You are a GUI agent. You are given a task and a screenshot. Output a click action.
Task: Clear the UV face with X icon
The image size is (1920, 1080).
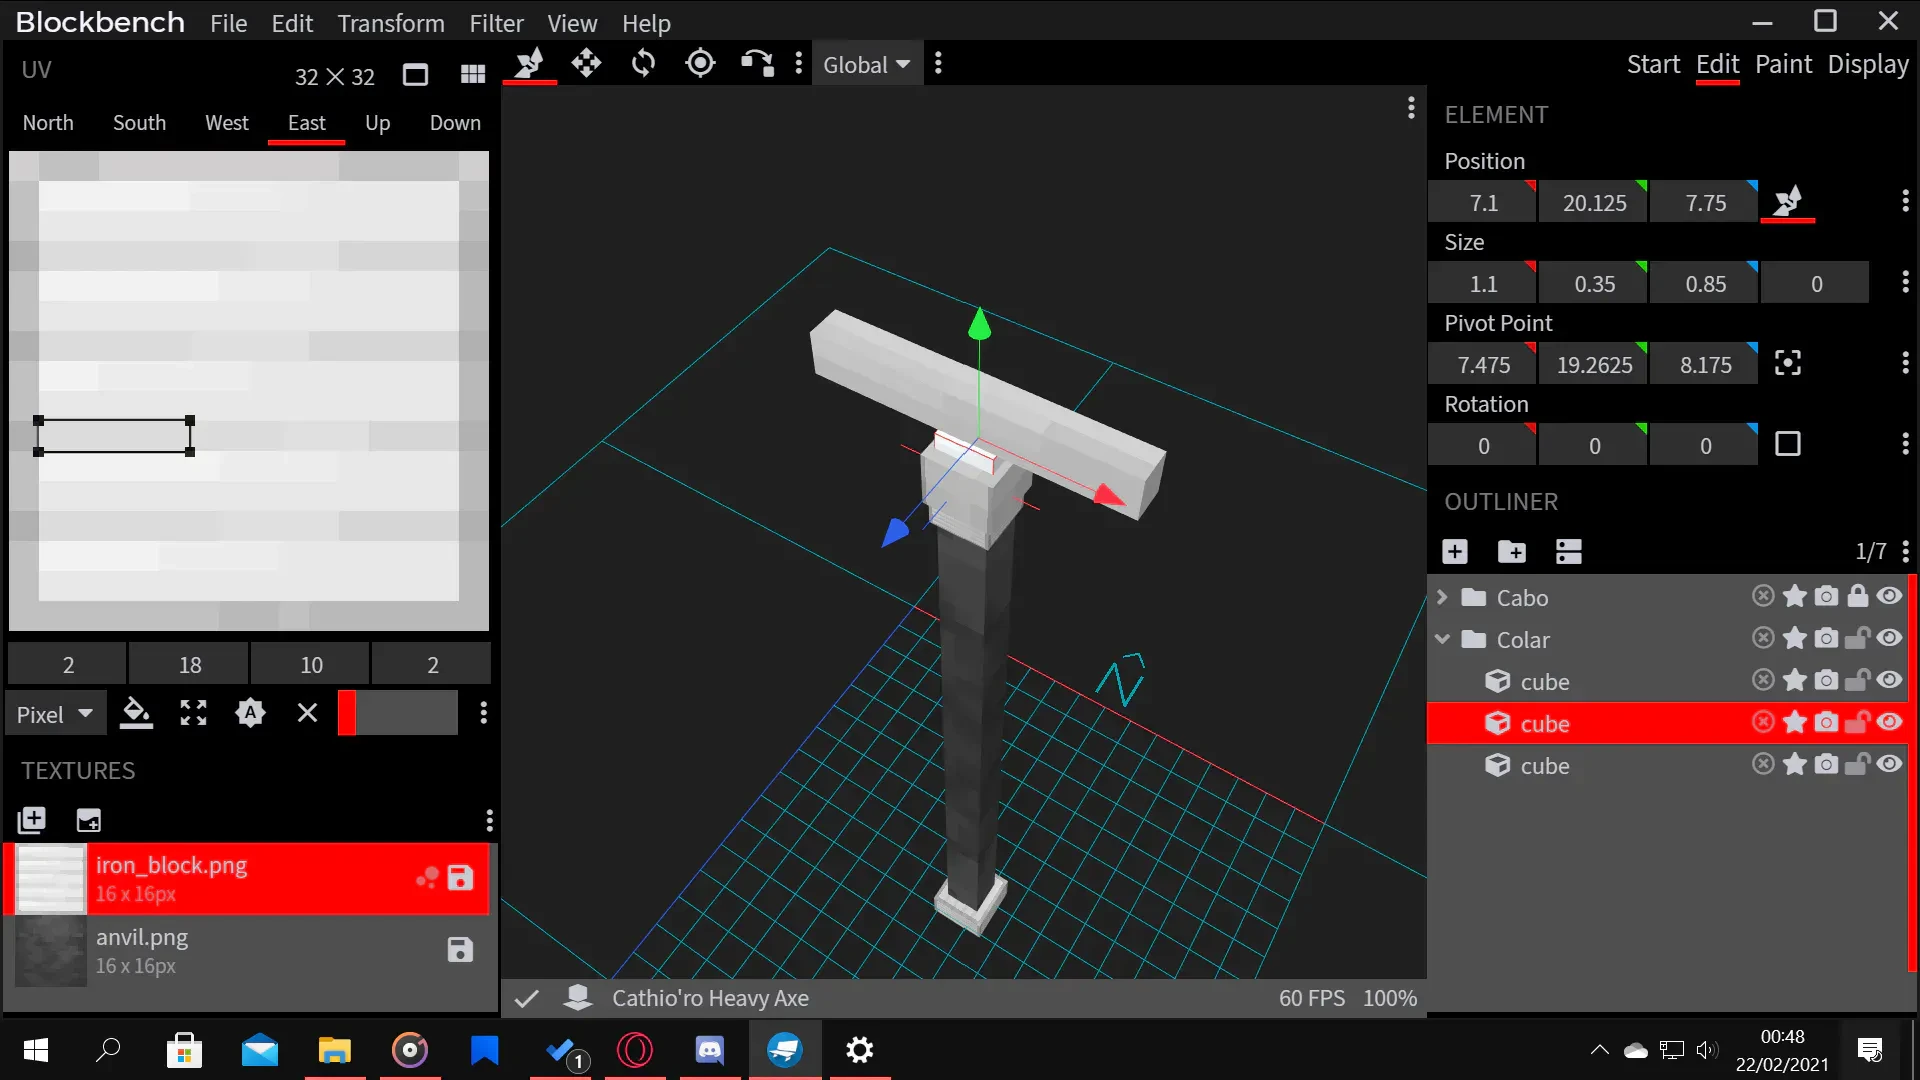(x=307, y=713)
